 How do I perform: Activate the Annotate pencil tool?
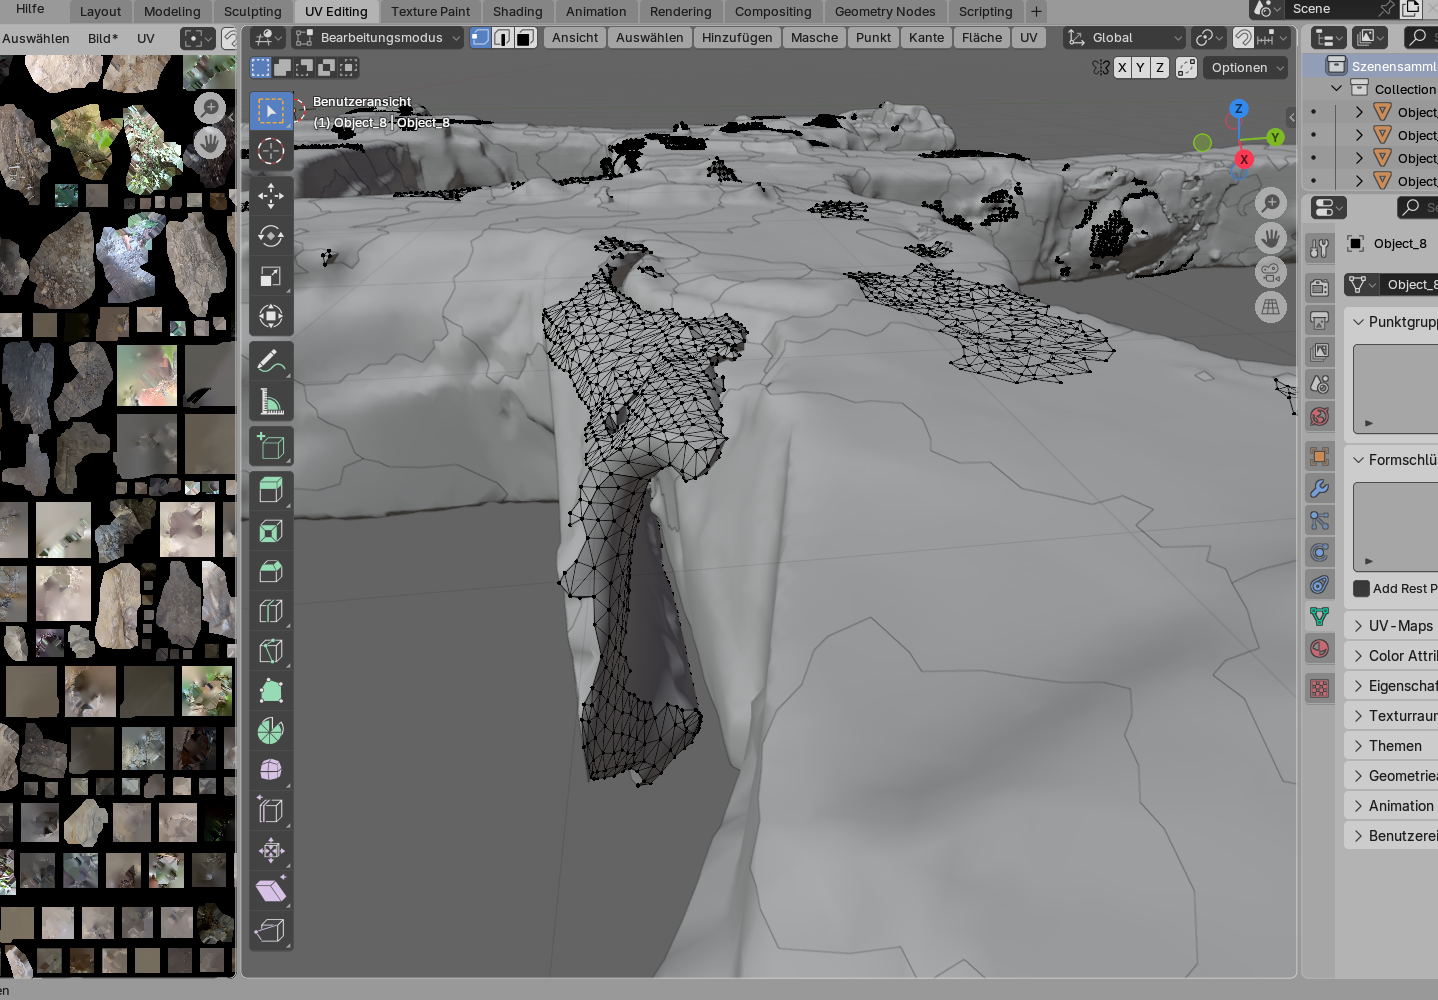point(271,361)
